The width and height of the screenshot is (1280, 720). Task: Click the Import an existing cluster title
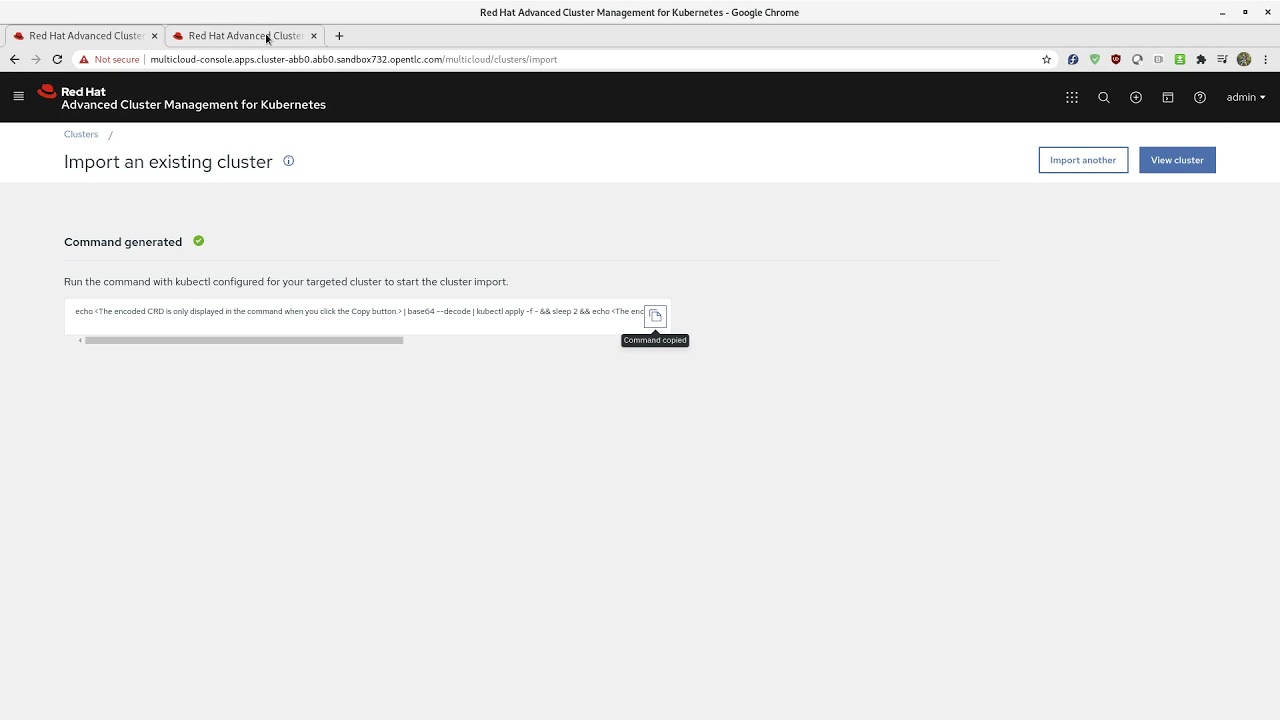point(168,162)
